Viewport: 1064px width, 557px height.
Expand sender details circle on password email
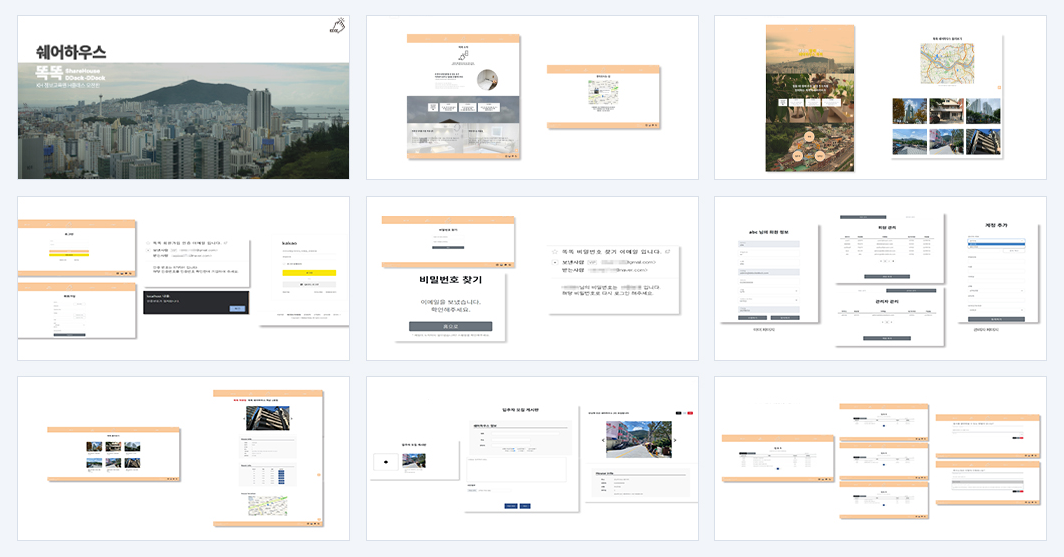click(x=555, y=262)
